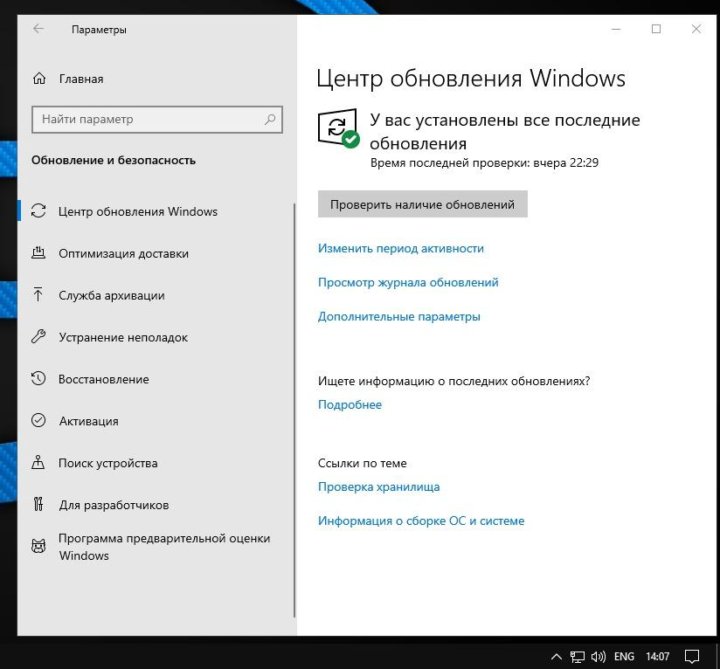Open Просмотр журнала обновлений link

pos(408,282)
